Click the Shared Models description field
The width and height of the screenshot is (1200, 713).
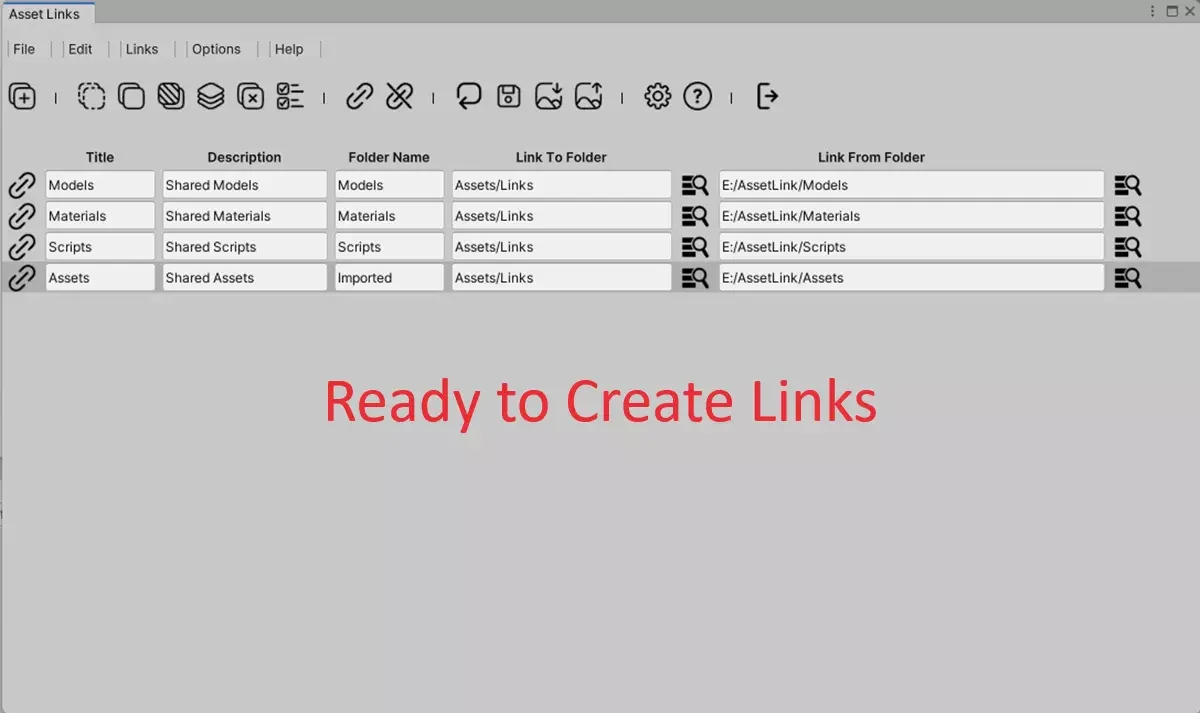pos(245,185)
